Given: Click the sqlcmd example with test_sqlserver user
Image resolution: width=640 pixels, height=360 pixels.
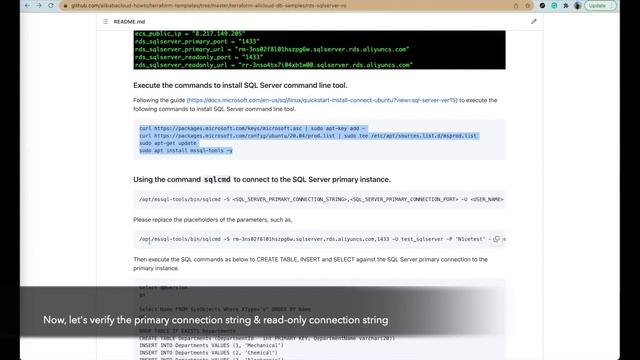Looking at the screenshot, I should (x=319, y=239).
